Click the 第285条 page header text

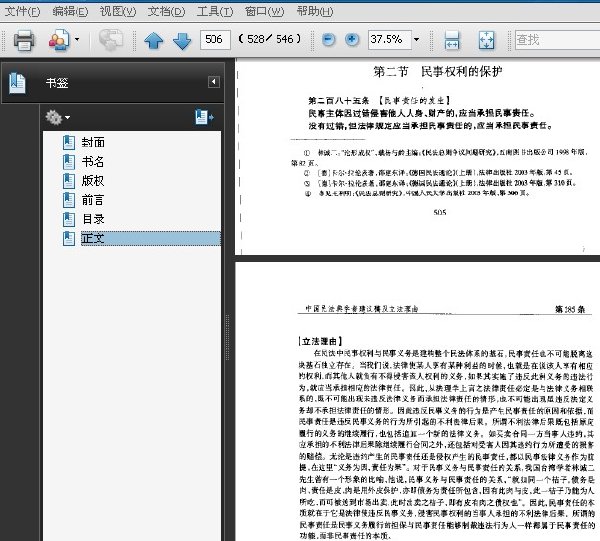pos(570,309)
